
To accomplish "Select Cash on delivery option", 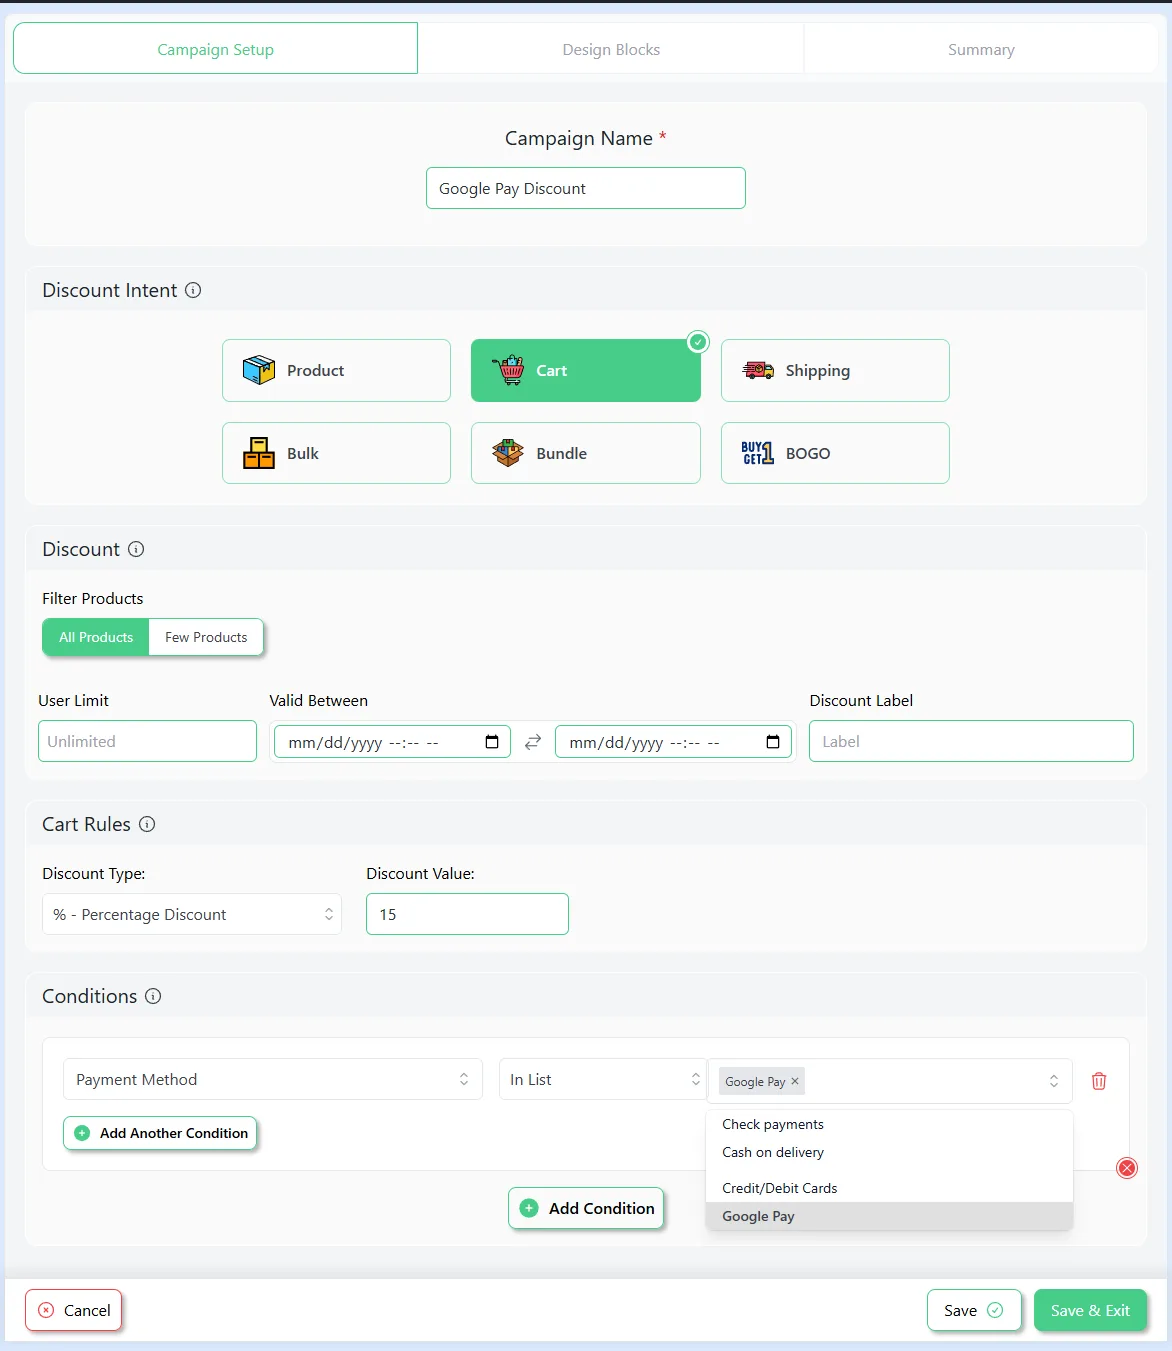I will (x=889, y=1152).
